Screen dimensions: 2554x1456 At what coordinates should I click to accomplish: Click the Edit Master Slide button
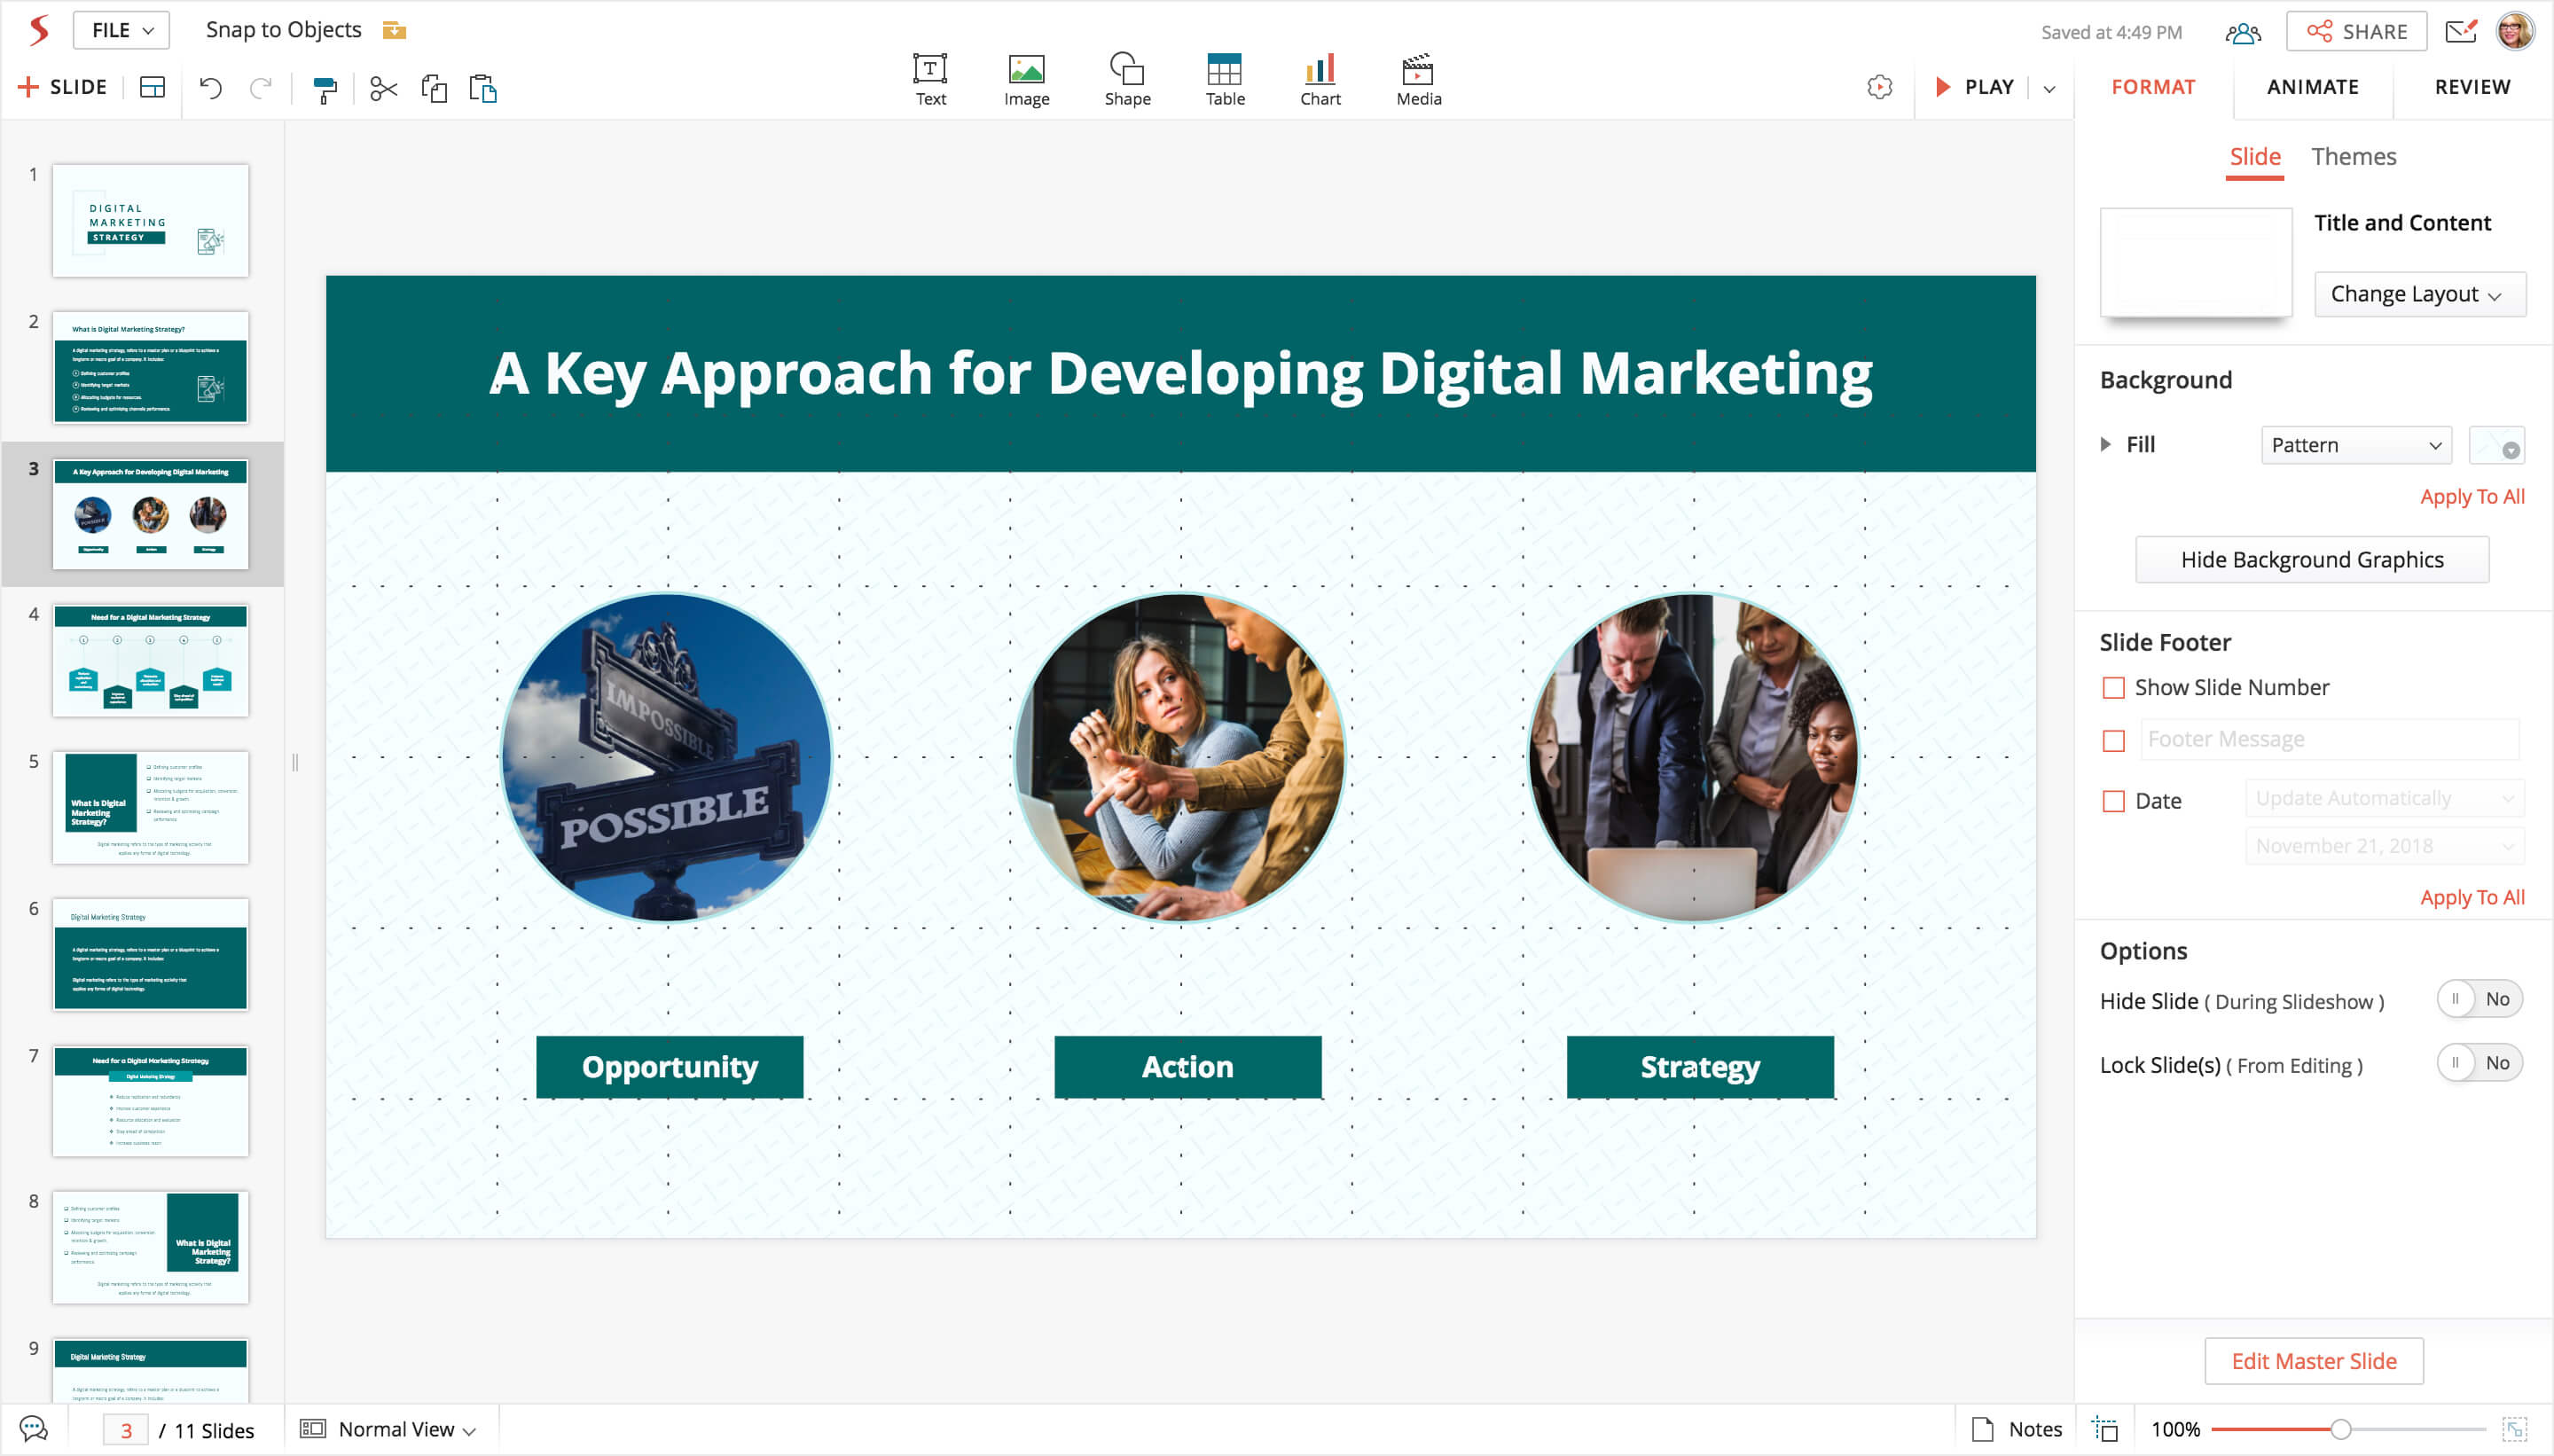pos(2313,1361)
